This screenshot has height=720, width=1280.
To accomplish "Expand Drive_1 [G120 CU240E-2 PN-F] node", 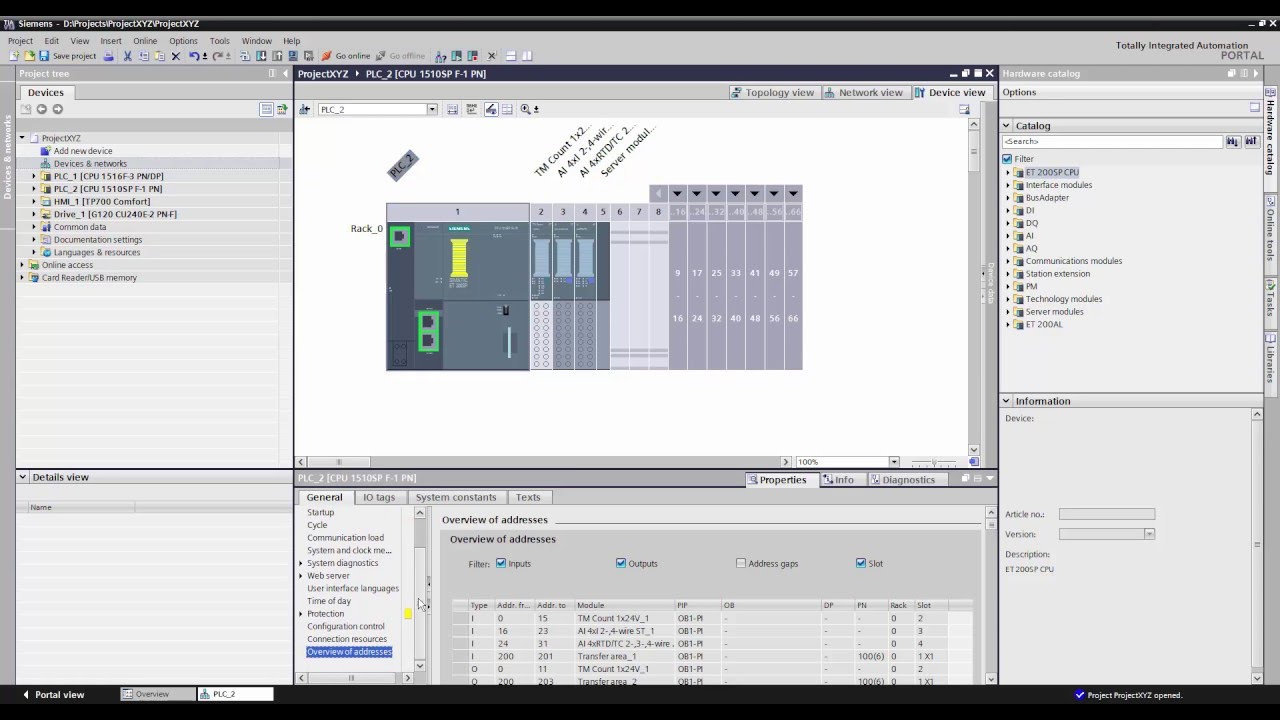I will pyautogui.click(x=33, y=214).
